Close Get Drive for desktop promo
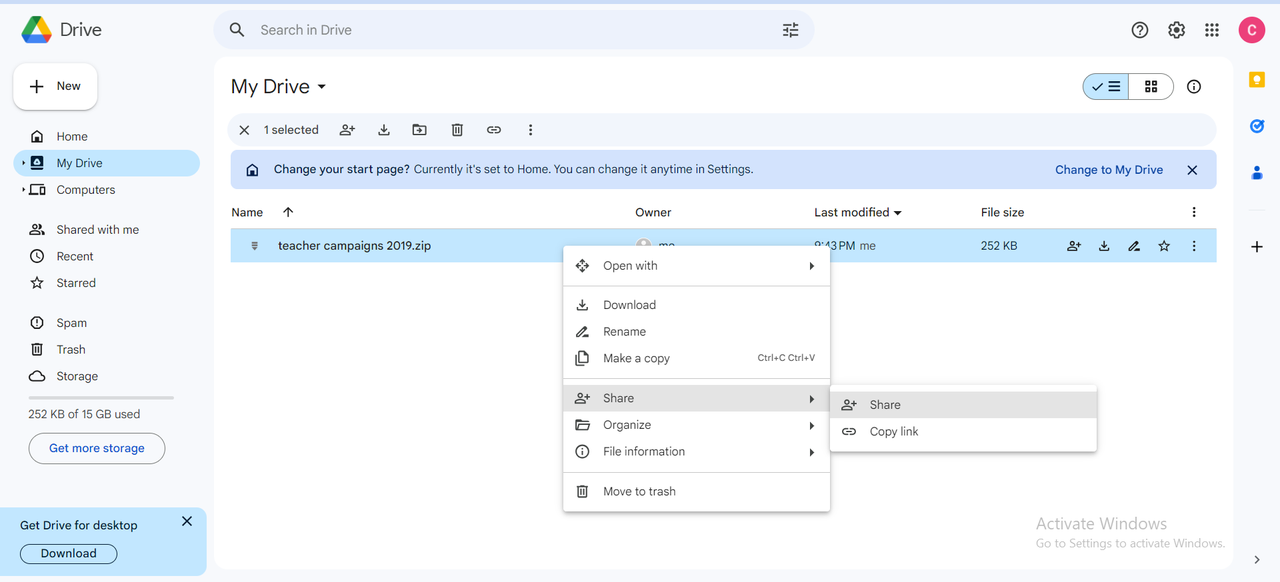The width and height of the screenshot is (1280, 582). pos(187,521)
